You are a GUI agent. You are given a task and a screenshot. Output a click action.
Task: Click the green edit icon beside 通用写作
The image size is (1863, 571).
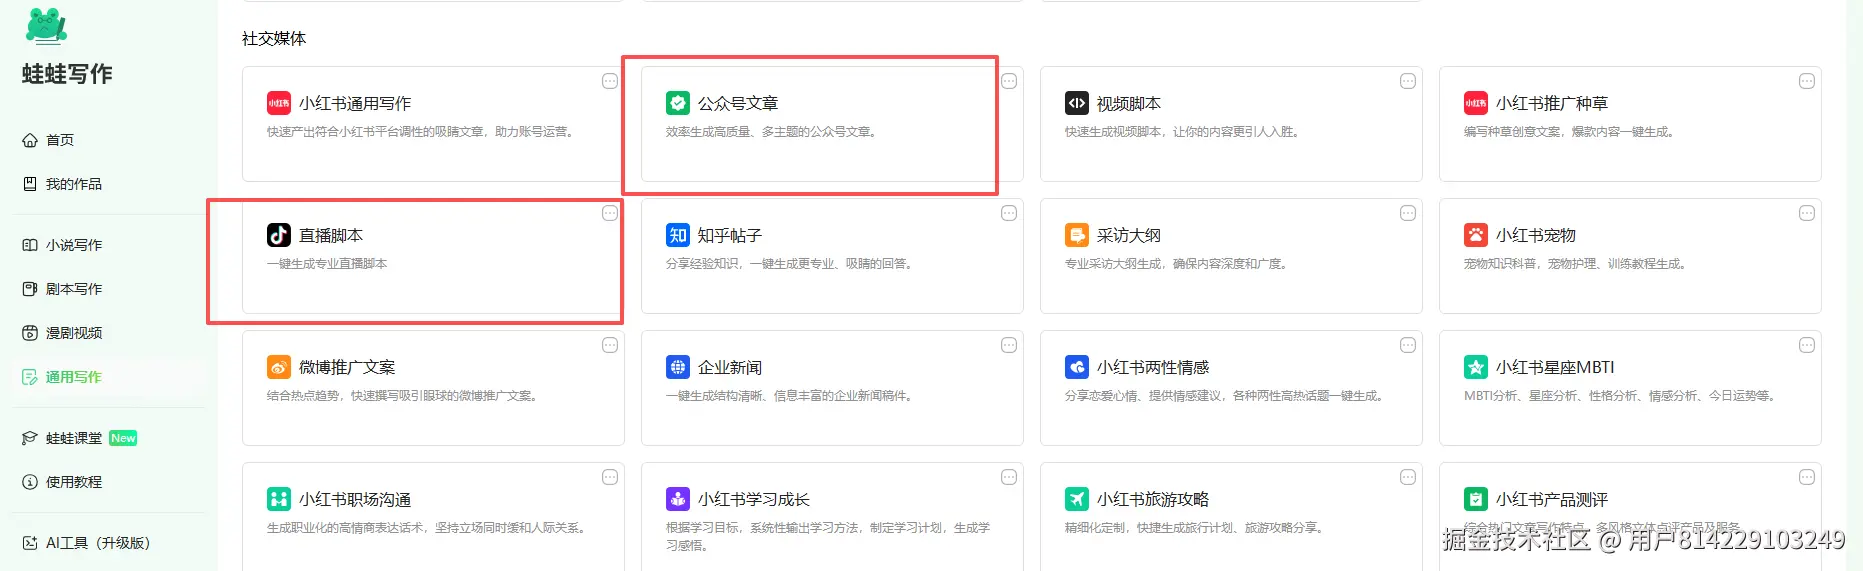pos(30,377)
